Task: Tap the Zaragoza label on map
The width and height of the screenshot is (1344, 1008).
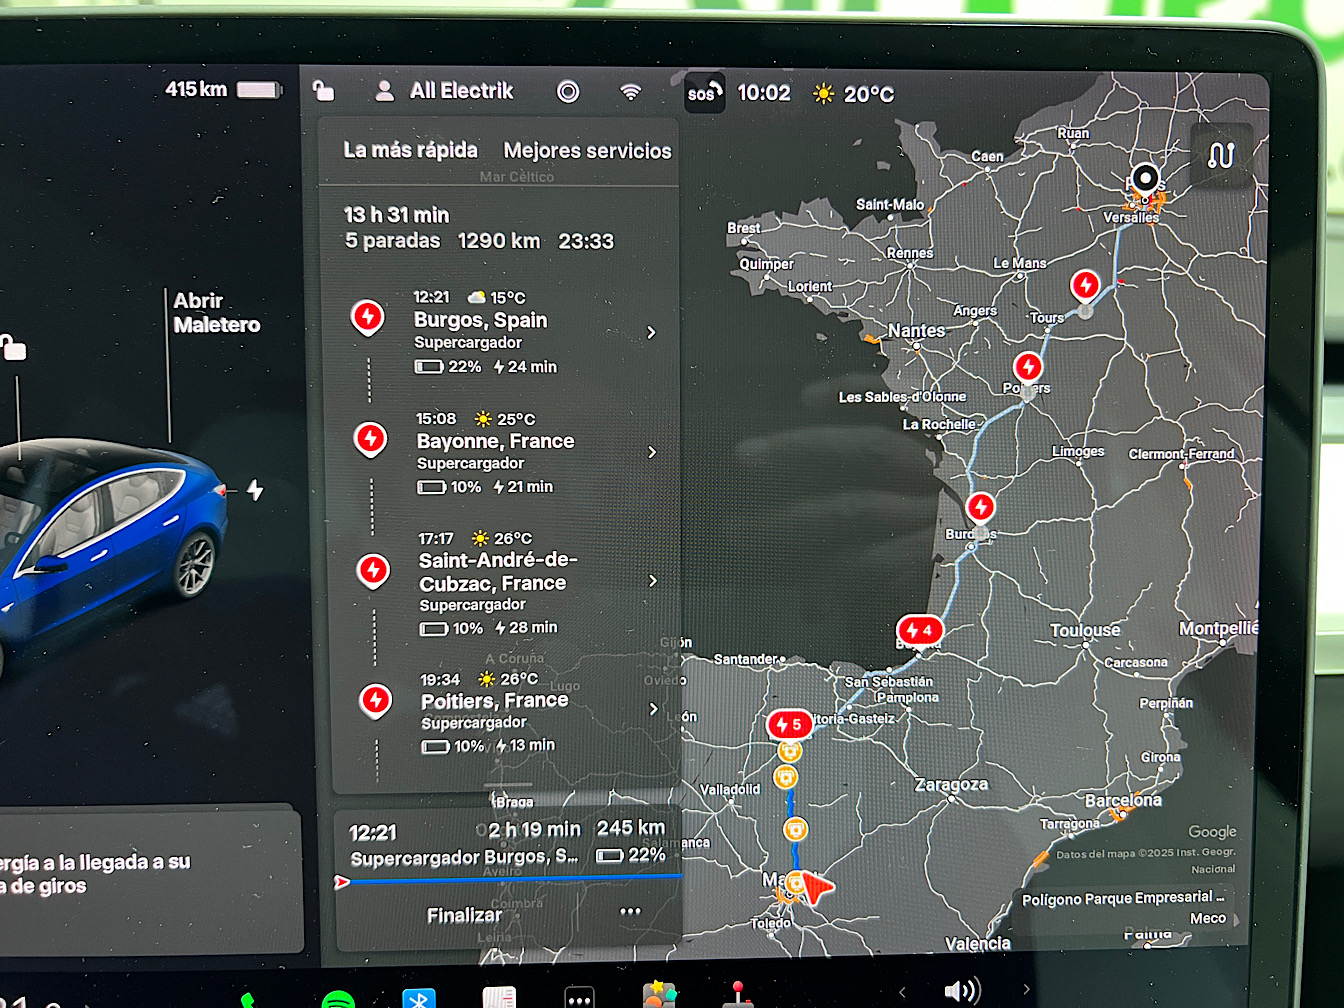Action: point(951,785)
